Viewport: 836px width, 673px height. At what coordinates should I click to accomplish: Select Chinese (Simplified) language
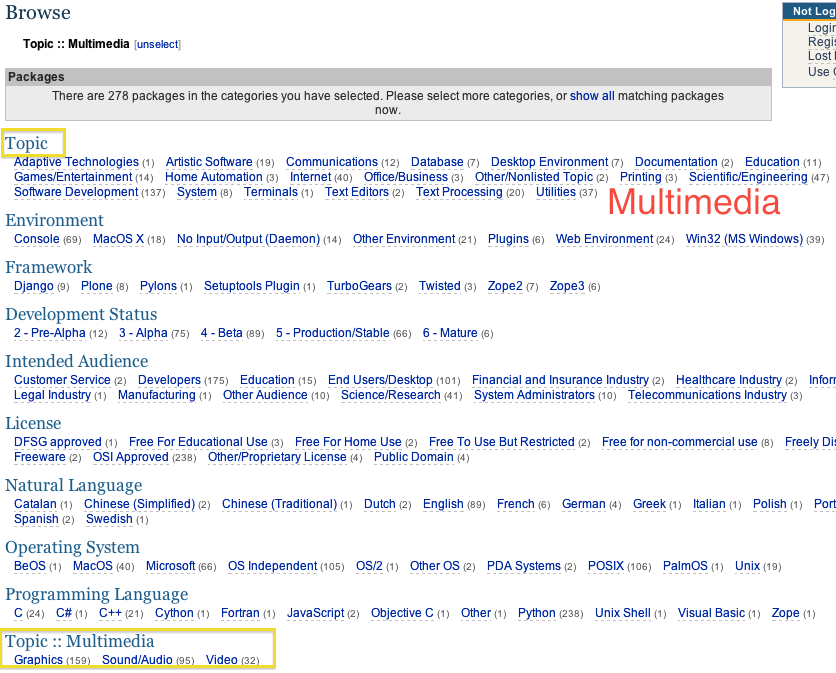pyautogui.click(x=140, y=504)
